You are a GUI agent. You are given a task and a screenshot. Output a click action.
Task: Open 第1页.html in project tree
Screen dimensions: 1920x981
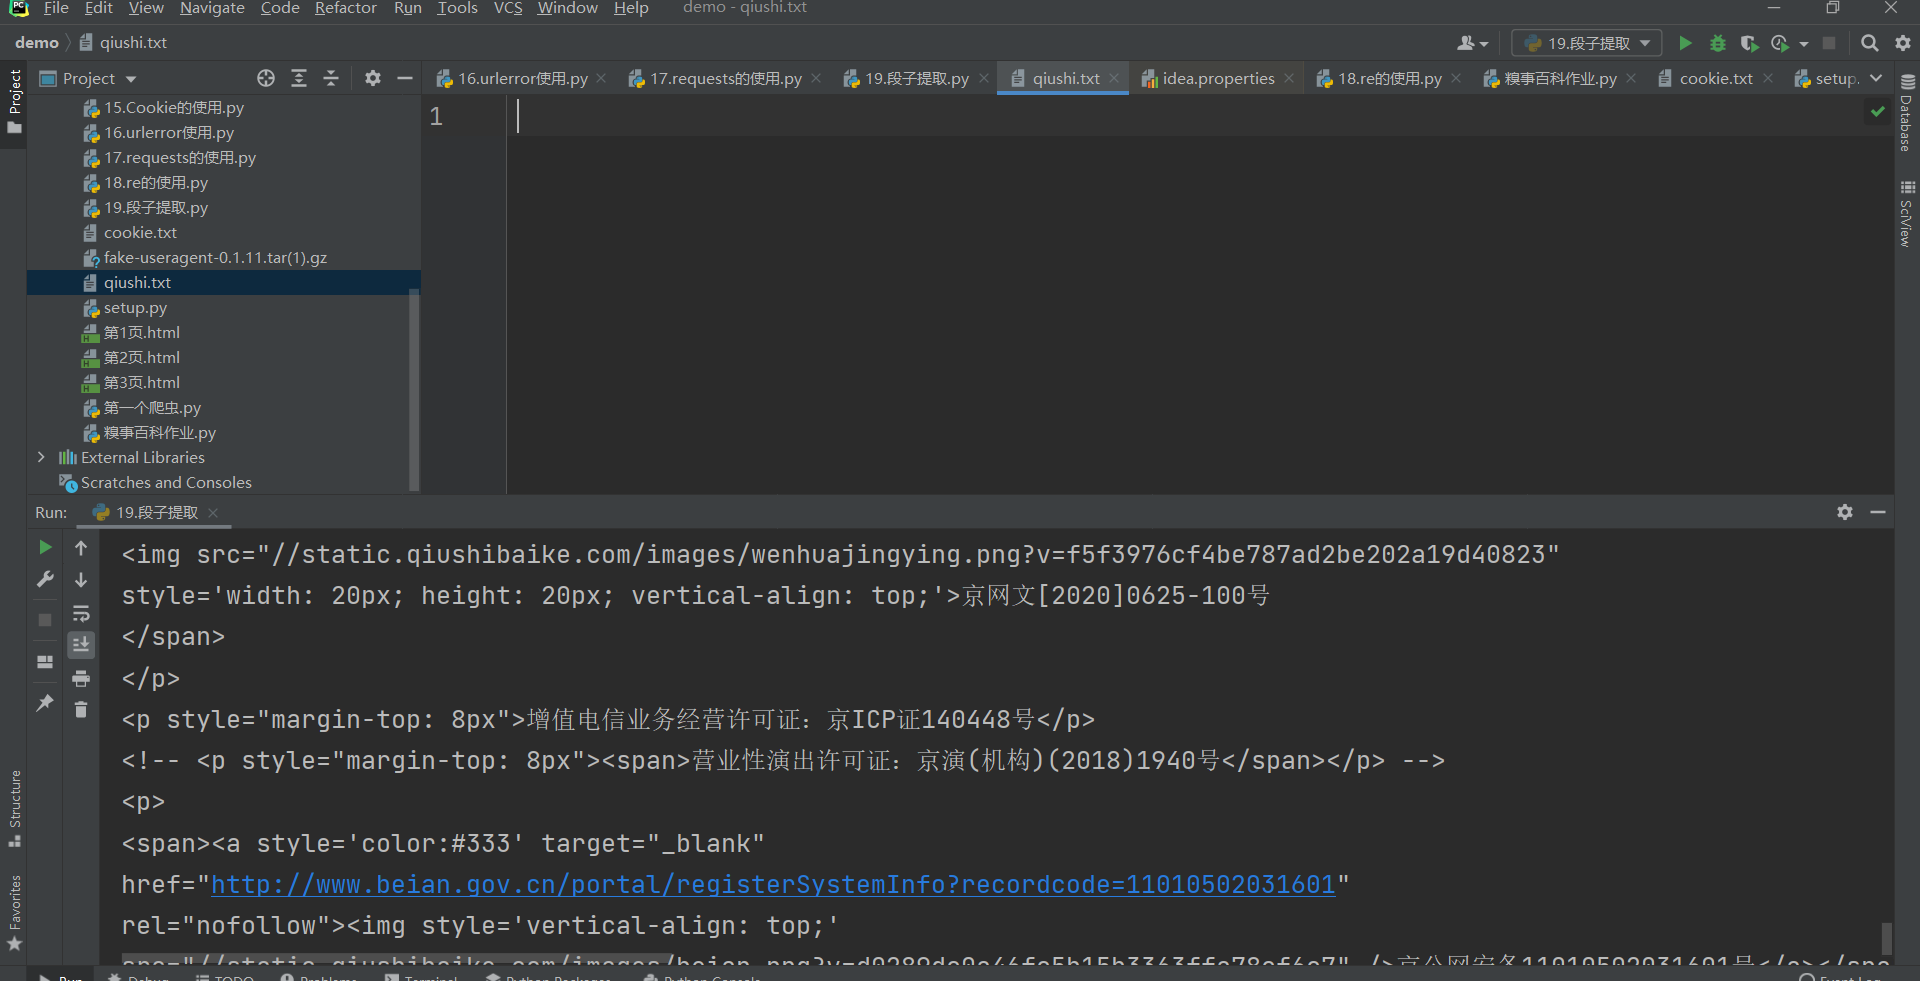pyautogui.click(x=141, y=332)
